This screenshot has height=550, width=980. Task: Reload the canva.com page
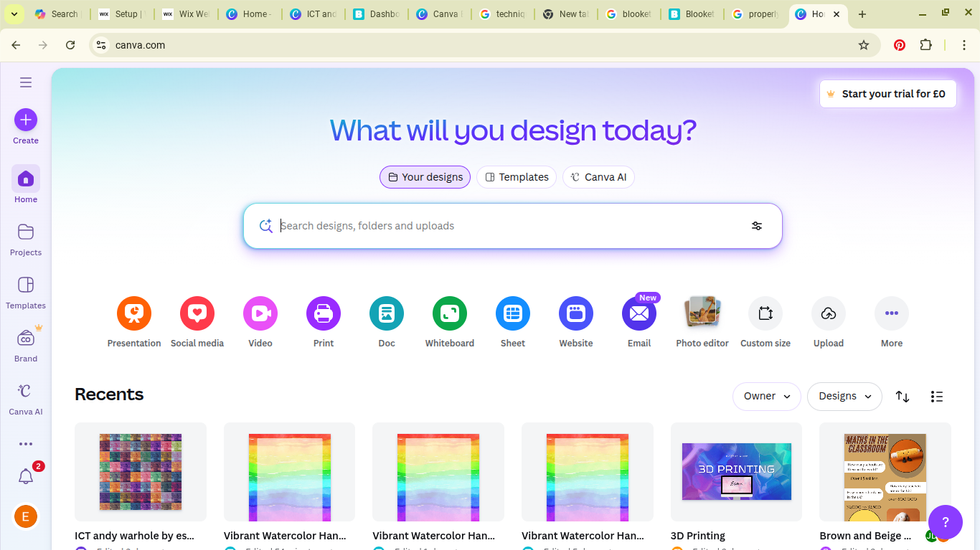pyautogui.click(x=70, y=45)
